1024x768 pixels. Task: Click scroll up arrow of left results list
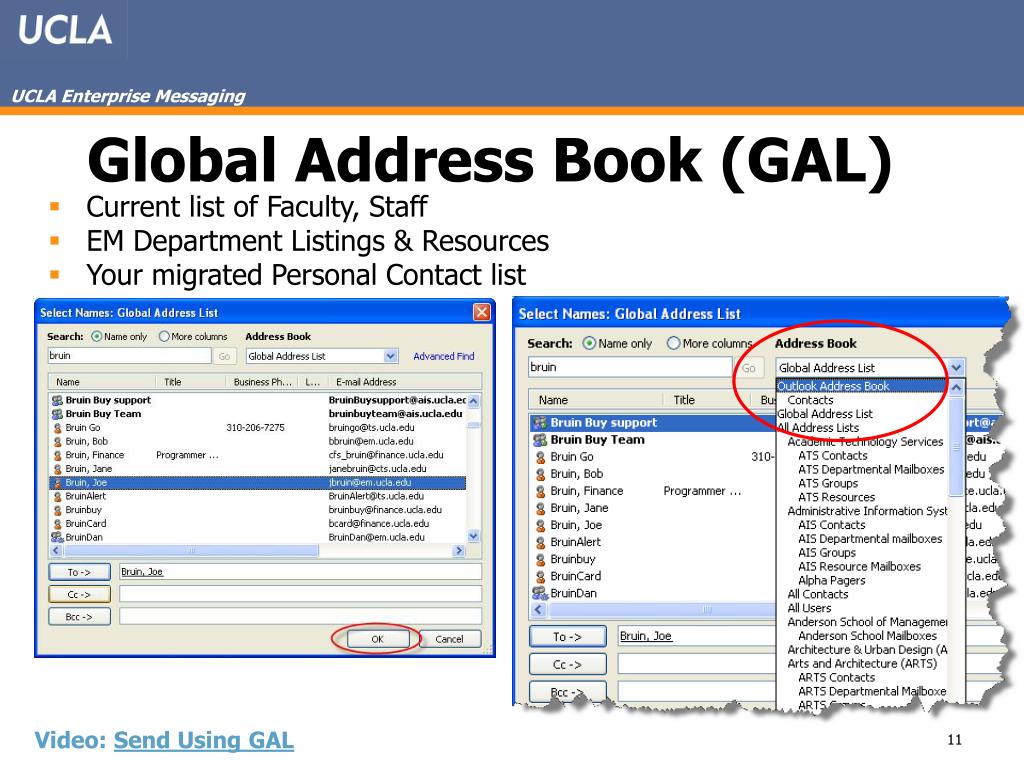pyautogui.click(x=473, y=400)
